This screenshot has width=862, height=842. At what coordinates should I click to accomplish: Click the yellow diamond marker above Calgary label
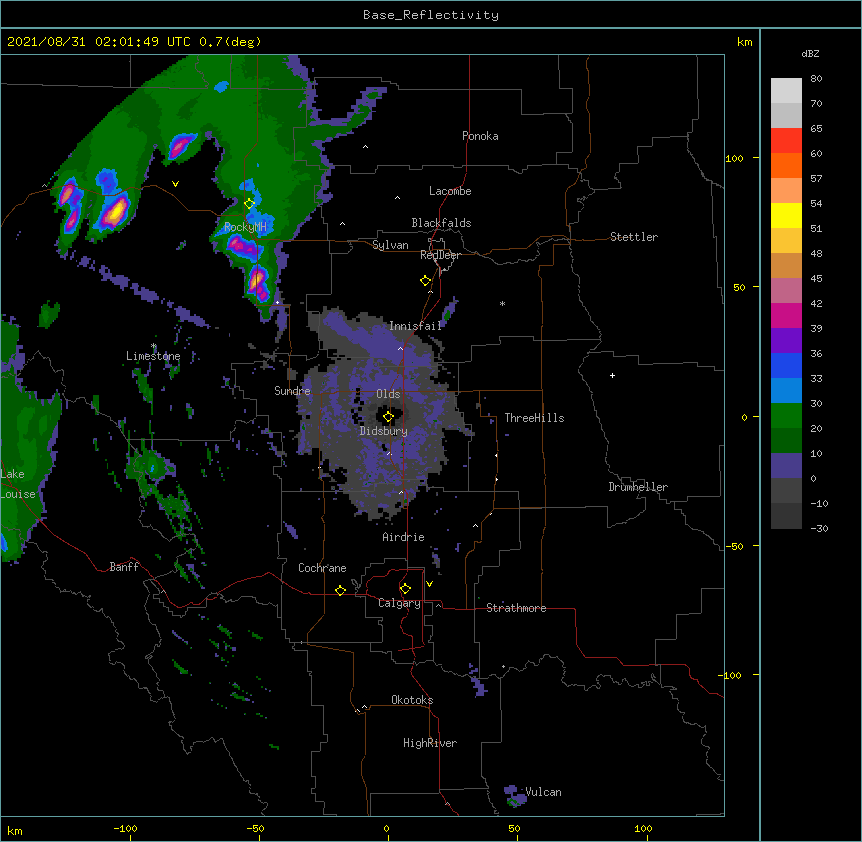[x=405, y=589]
